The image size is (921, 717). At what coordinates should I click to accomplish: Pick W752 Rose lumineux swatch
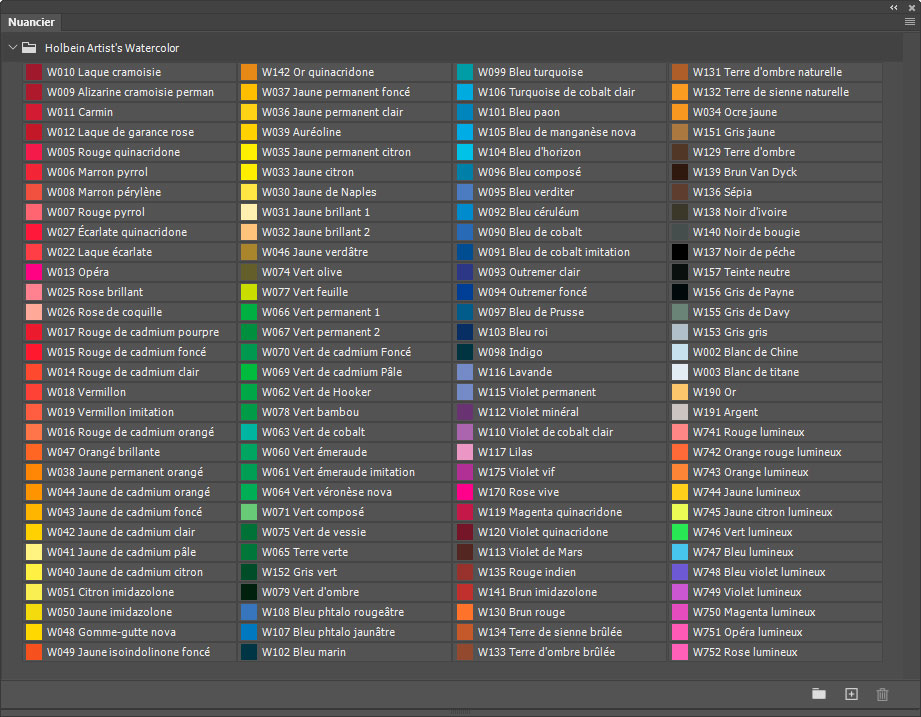[680, 652]
